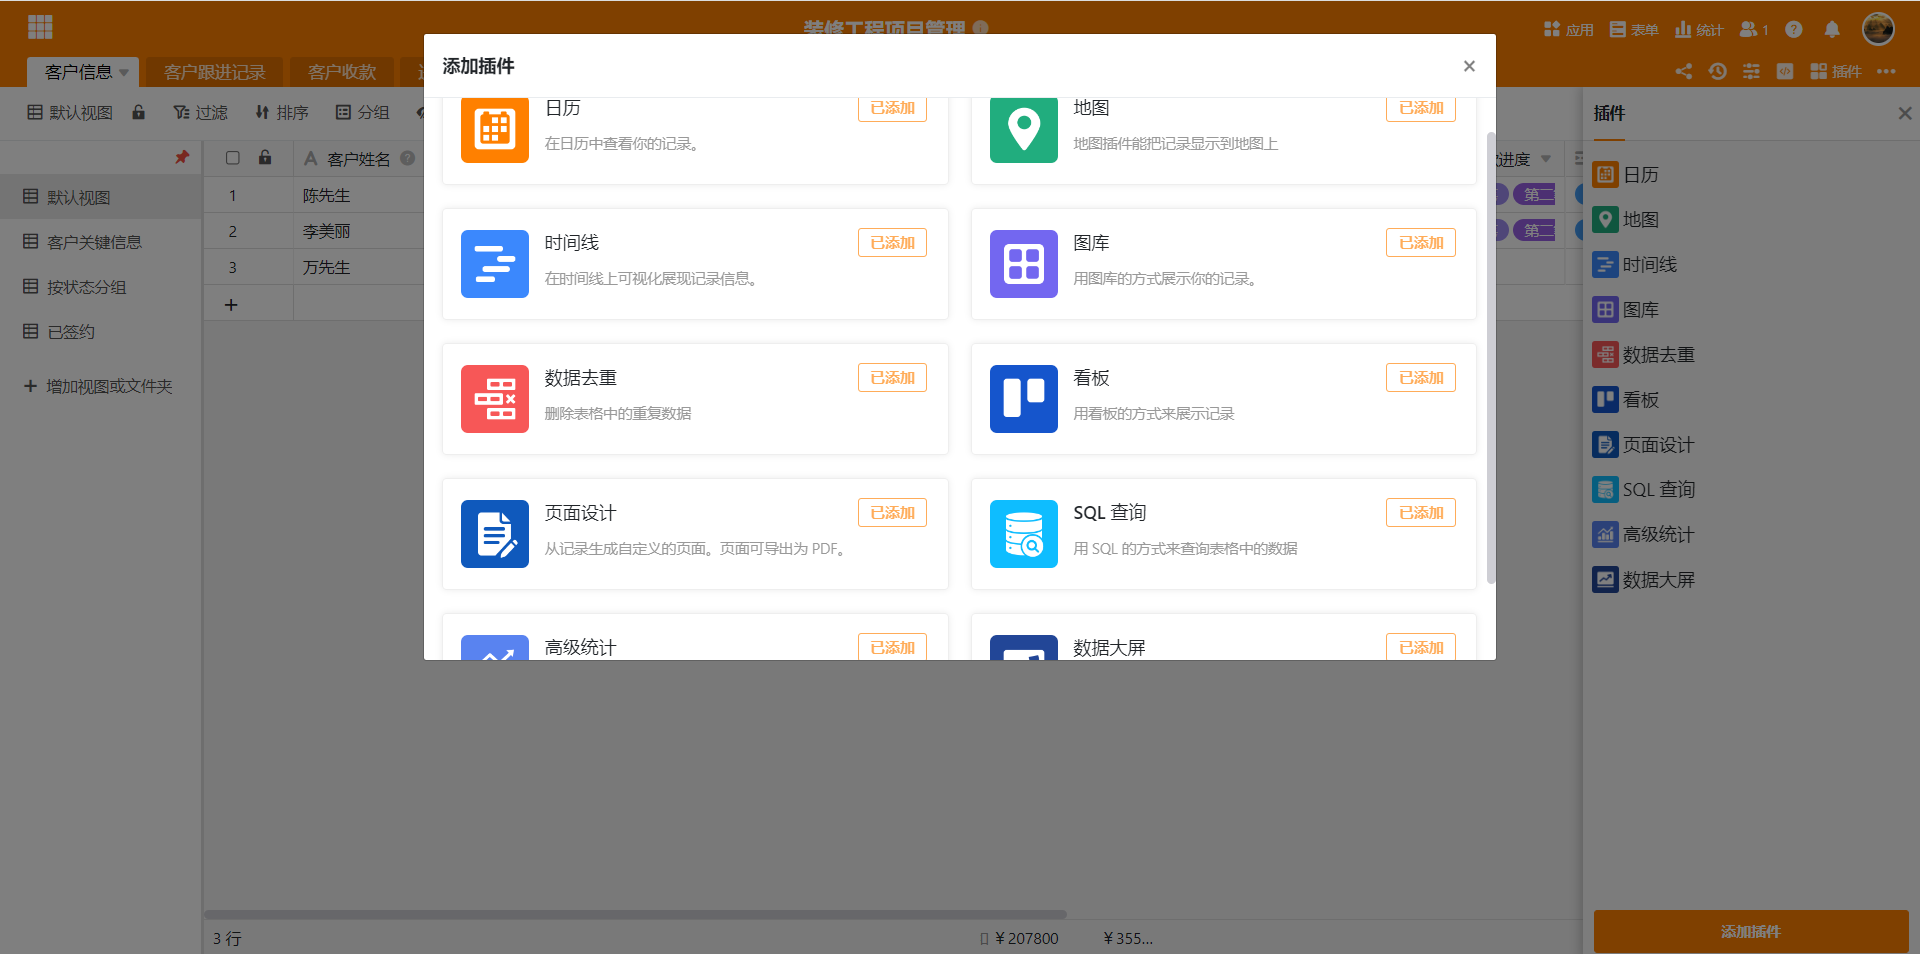Open the 表单 icon in the top bar
The width and height of the screenshot is (1920, 954).
tap(1617, 29)
